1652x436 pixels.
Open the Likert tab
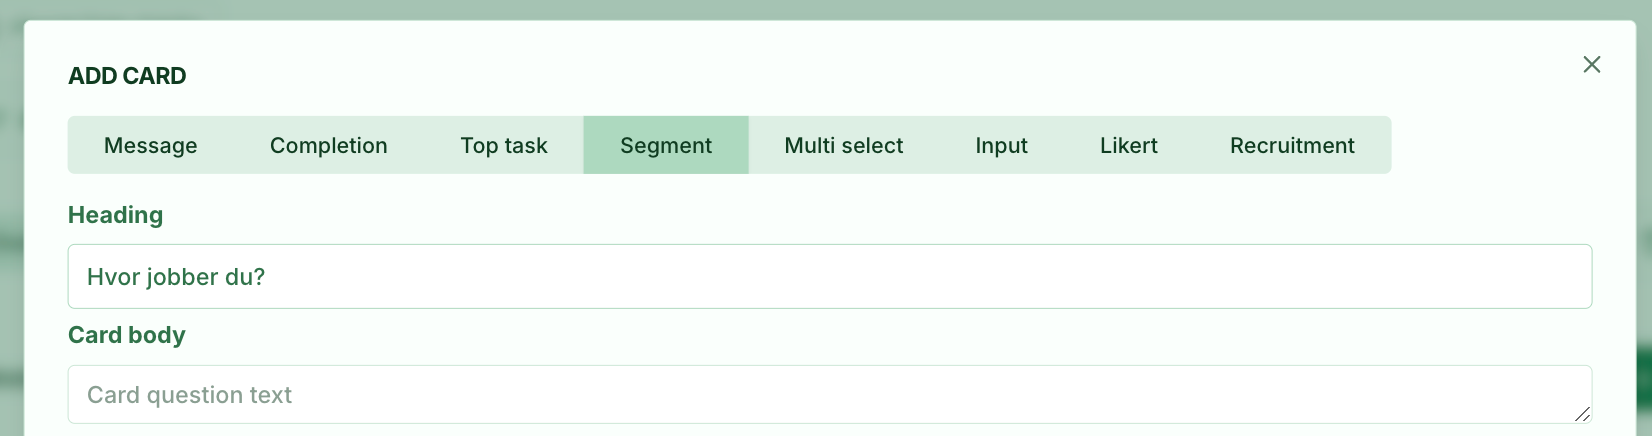point(1129,145)
